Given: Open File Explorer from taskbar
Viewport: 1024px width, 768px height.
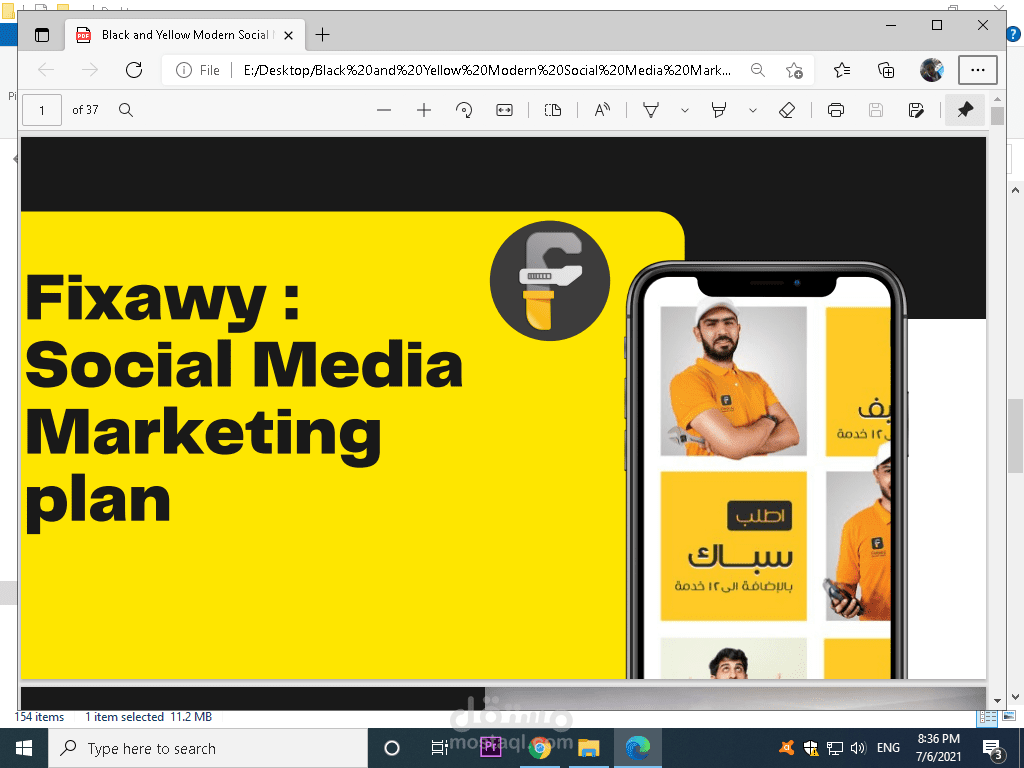Looking at the screenshot, I should coord(588,748).
